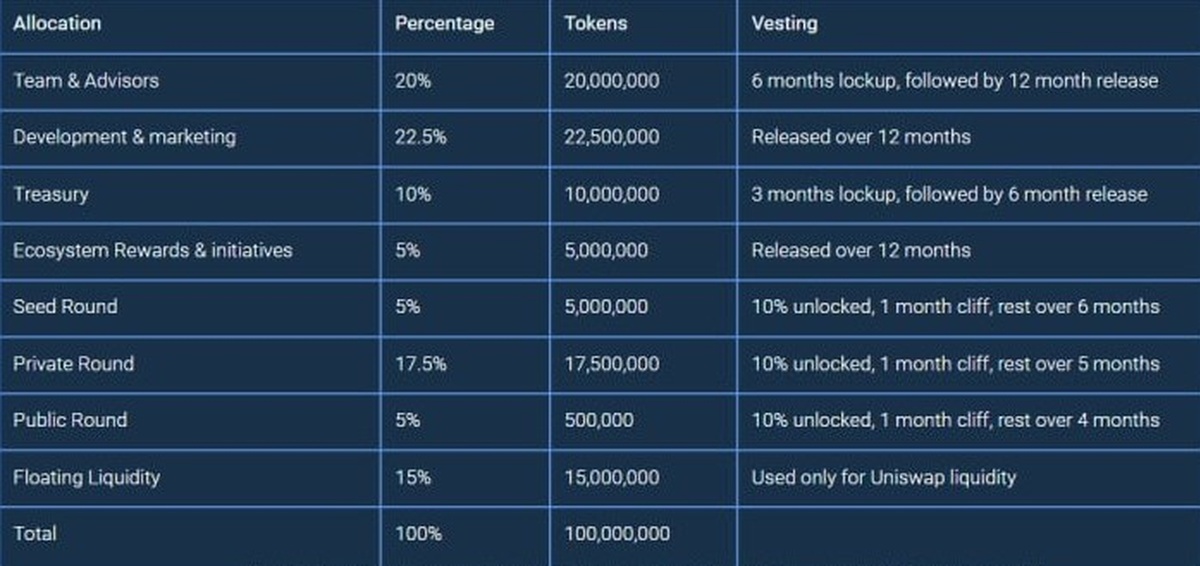Select the Private Round cell
The height and width of the screenshot is (566, 1200).
pos(73,364)
